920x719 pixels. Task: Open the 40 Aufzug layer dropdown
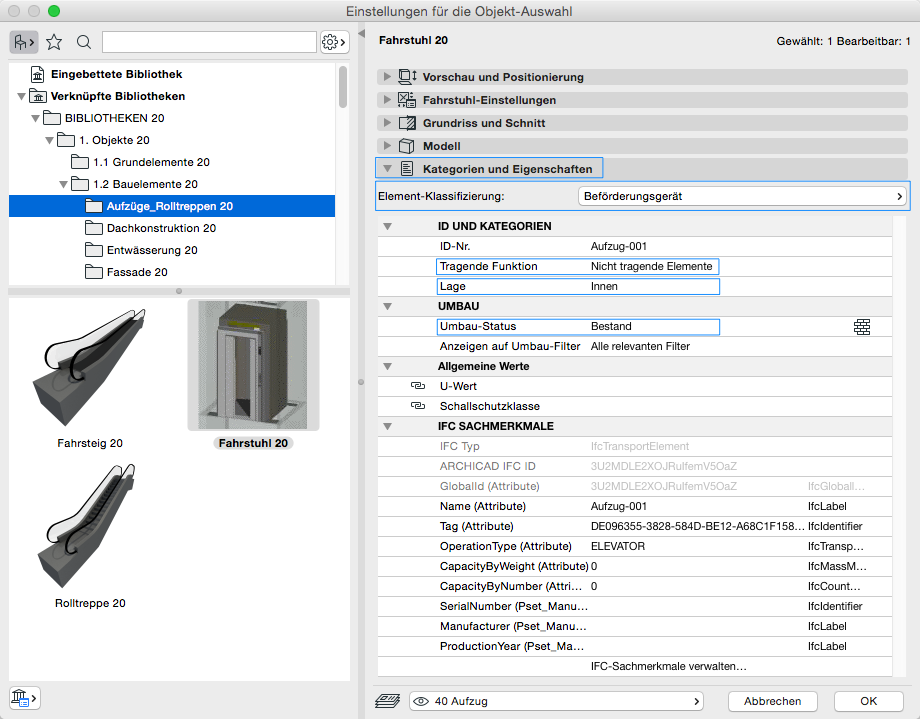[x=556, y=701]
